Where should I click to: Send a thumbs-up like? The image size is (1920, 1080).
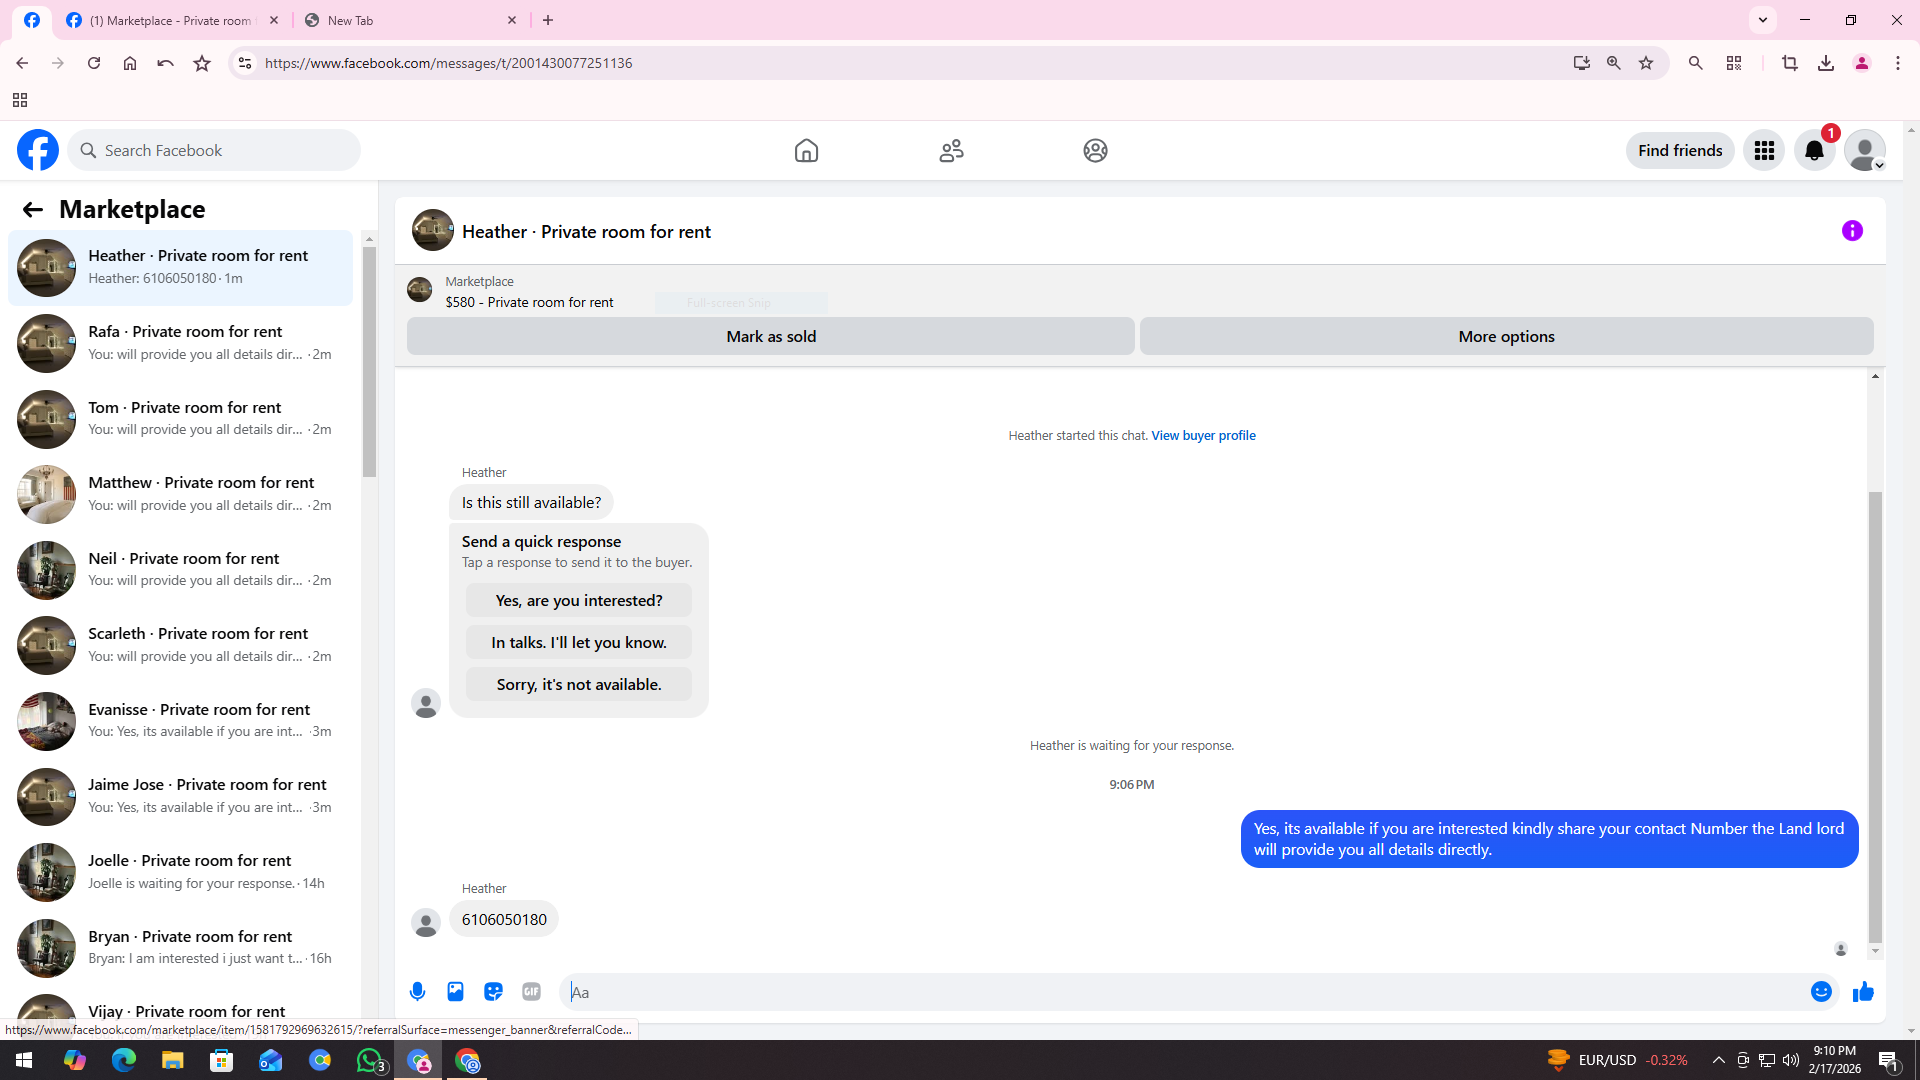[1862, 991]
